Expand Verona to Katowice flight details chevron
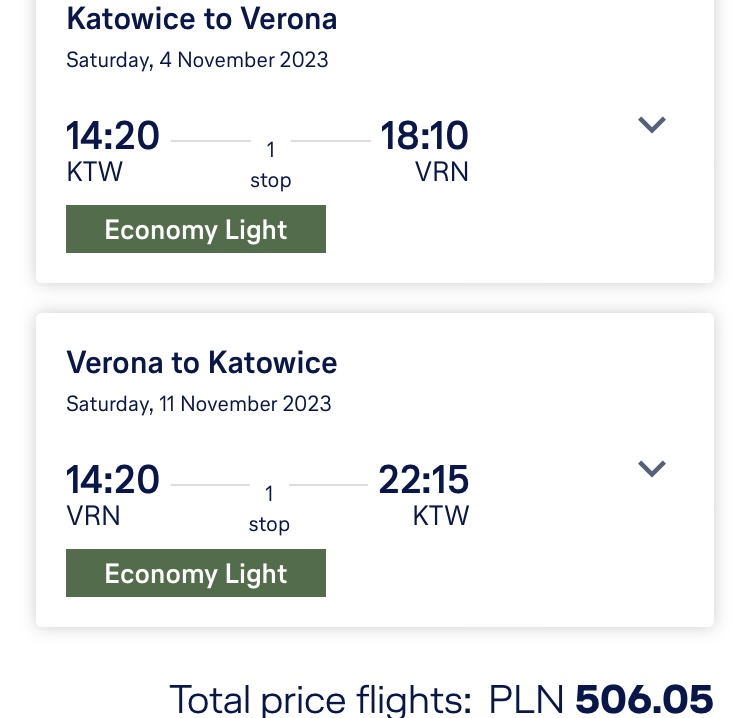Screen dimensions: 750x718 tap(652, 469)
